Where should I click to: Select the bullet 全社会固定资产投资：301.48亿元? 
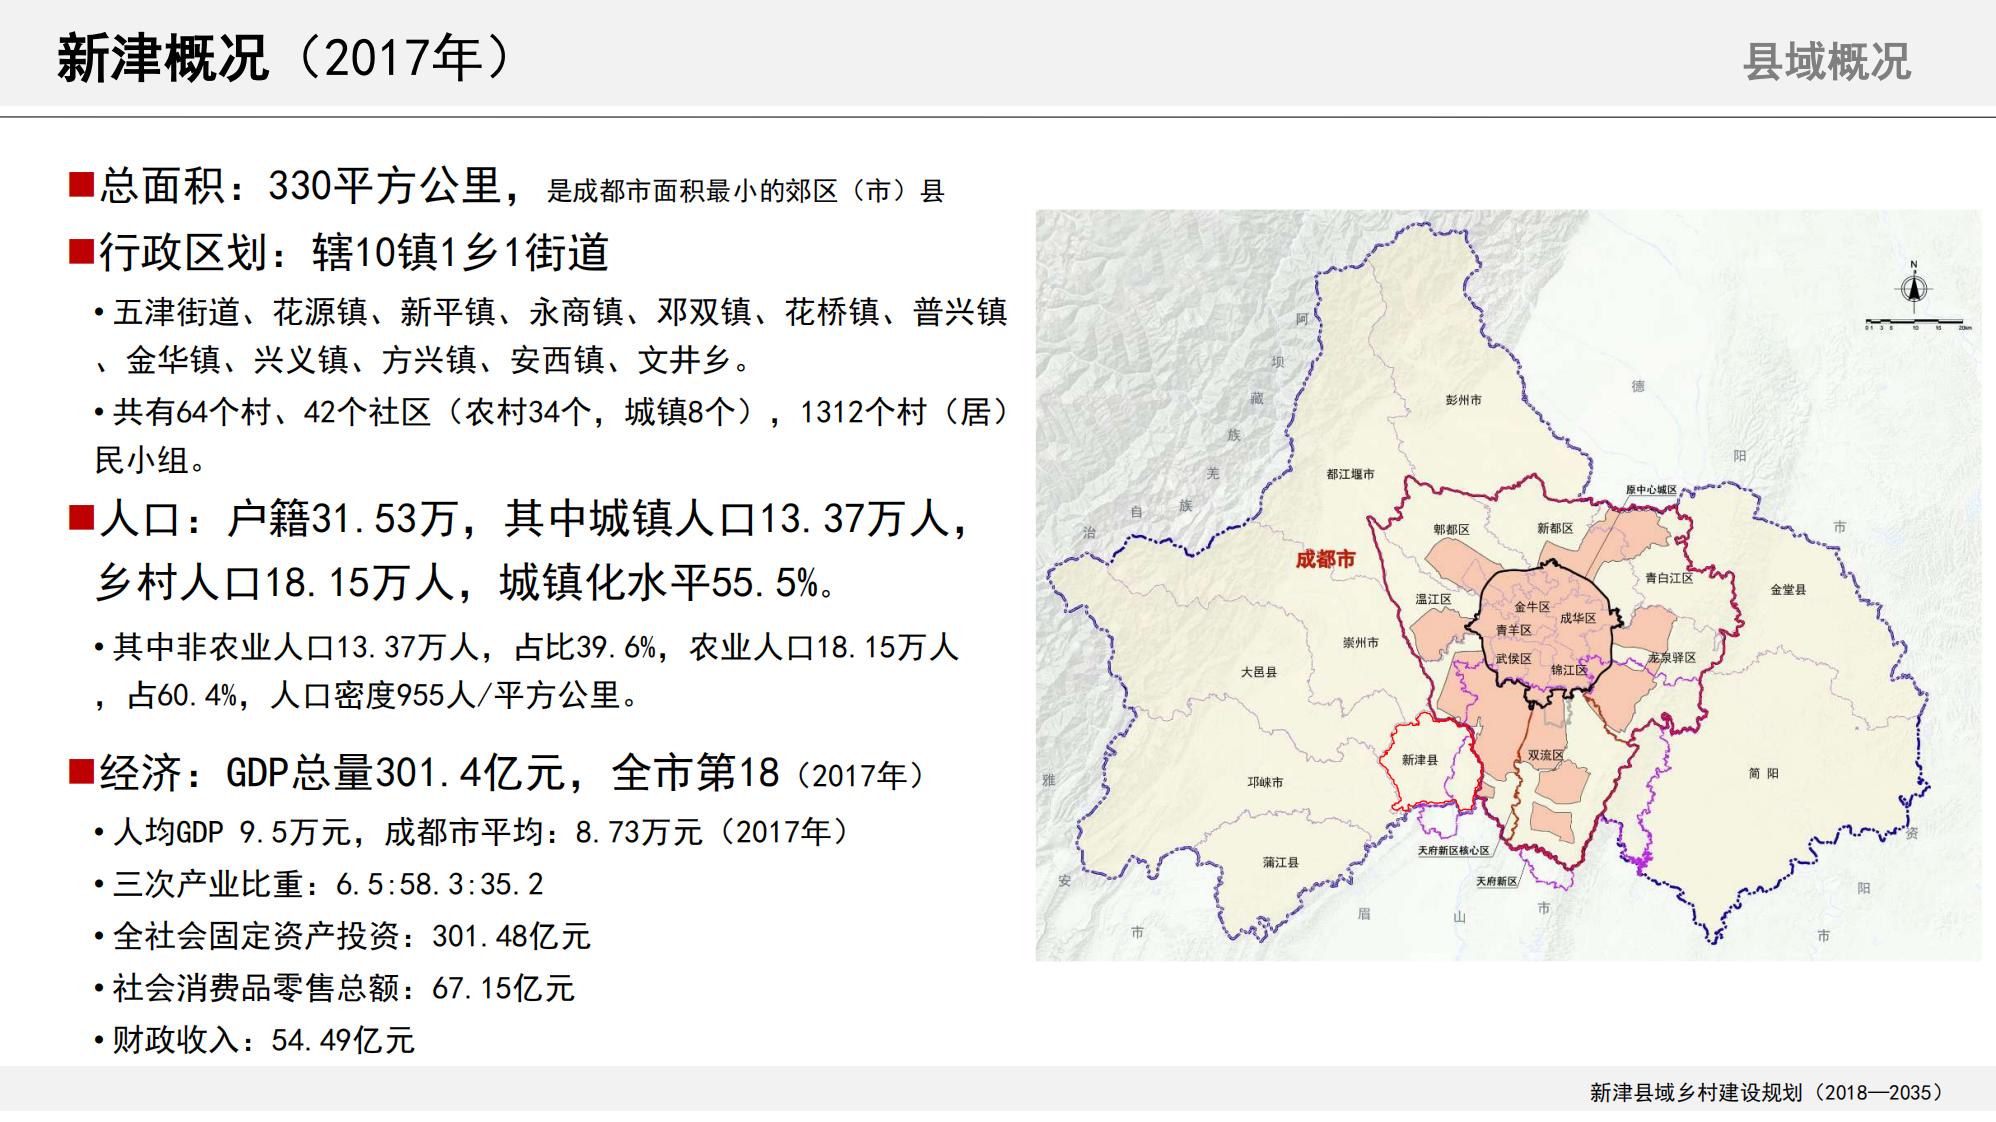[343, 936]
